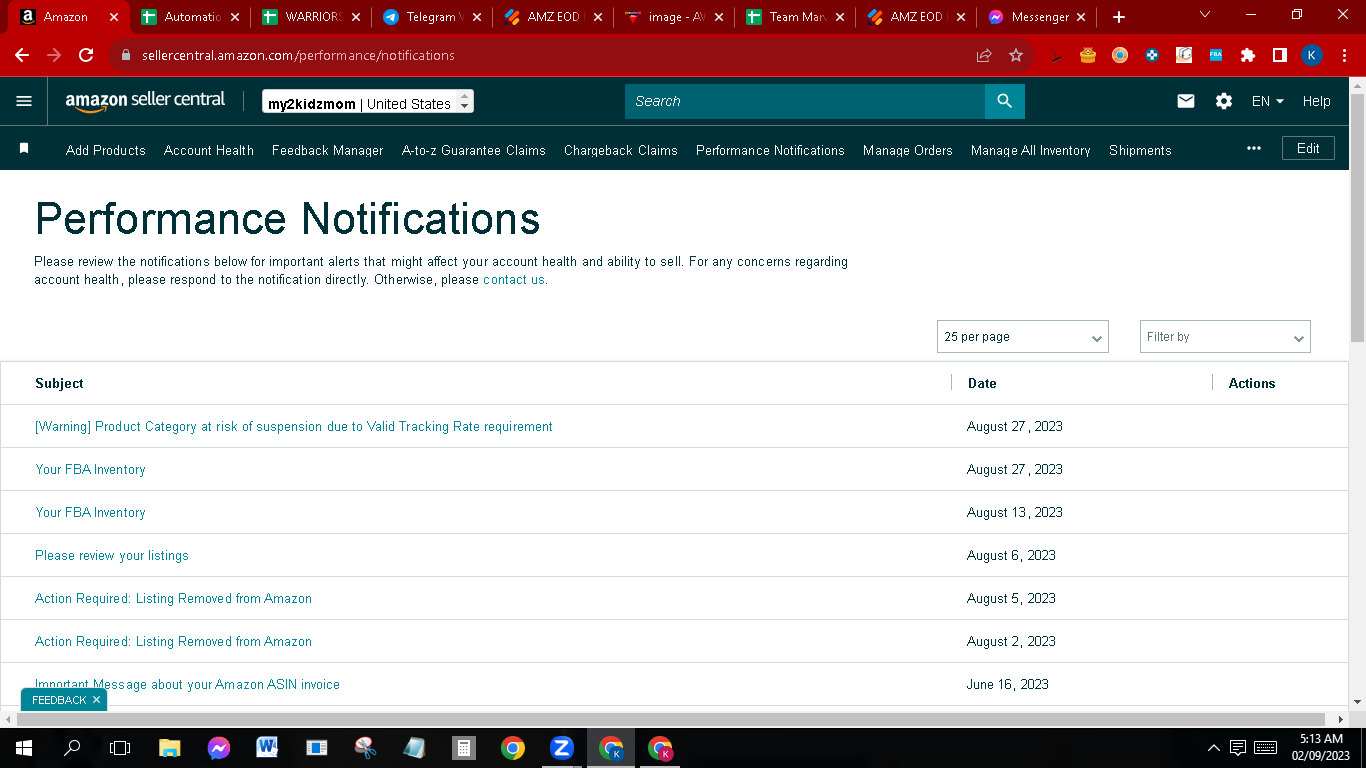Open the my2kidzmom account switcher dropdown
Viewport: 1366px width, 768px height.
368,102
